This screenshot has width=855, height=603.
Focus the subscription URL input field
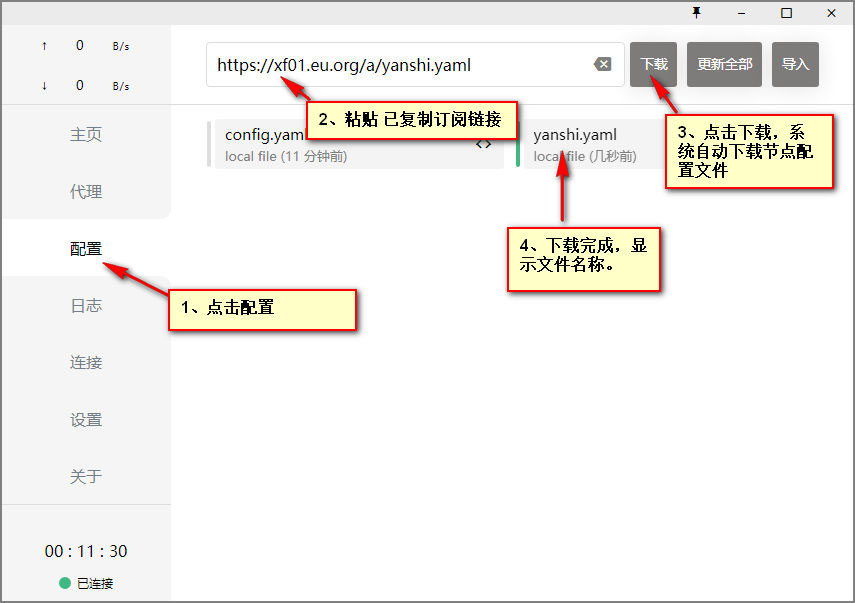[400, 65]
